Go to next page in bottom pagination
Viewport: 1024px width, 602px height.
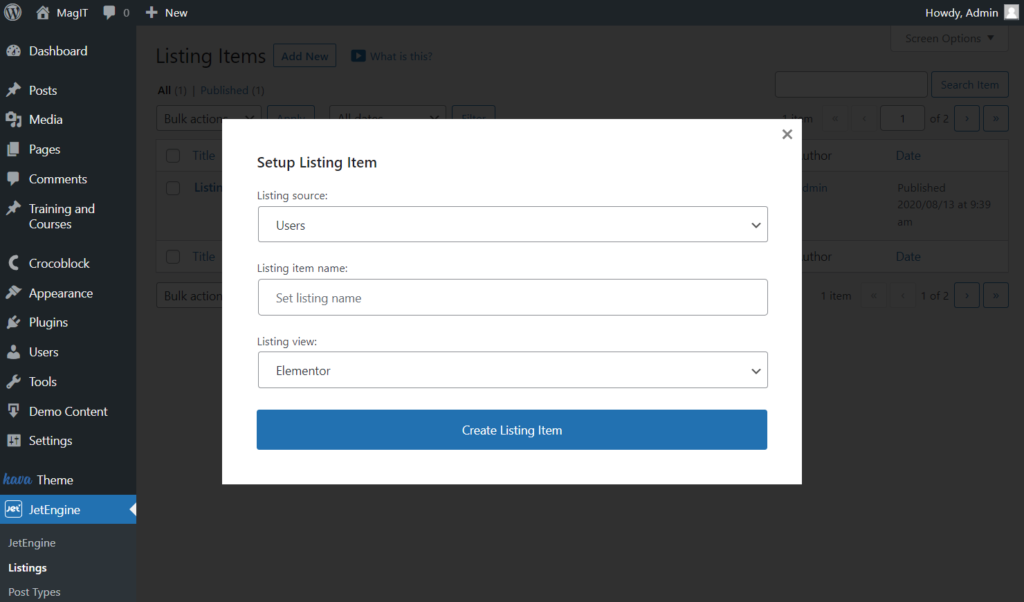[x=967, y=296]
